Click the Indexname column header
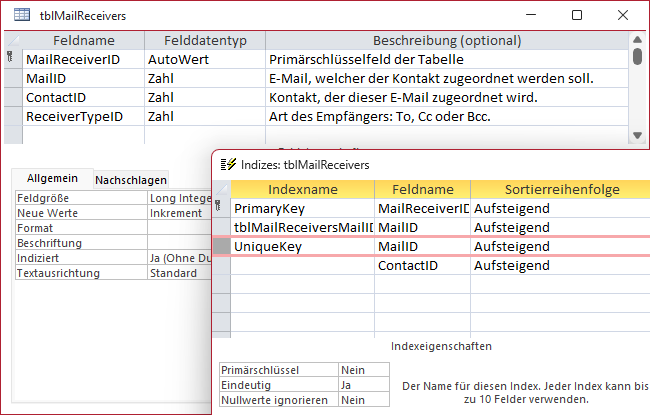Screen dimensions: 650x415 coord(303,189)
